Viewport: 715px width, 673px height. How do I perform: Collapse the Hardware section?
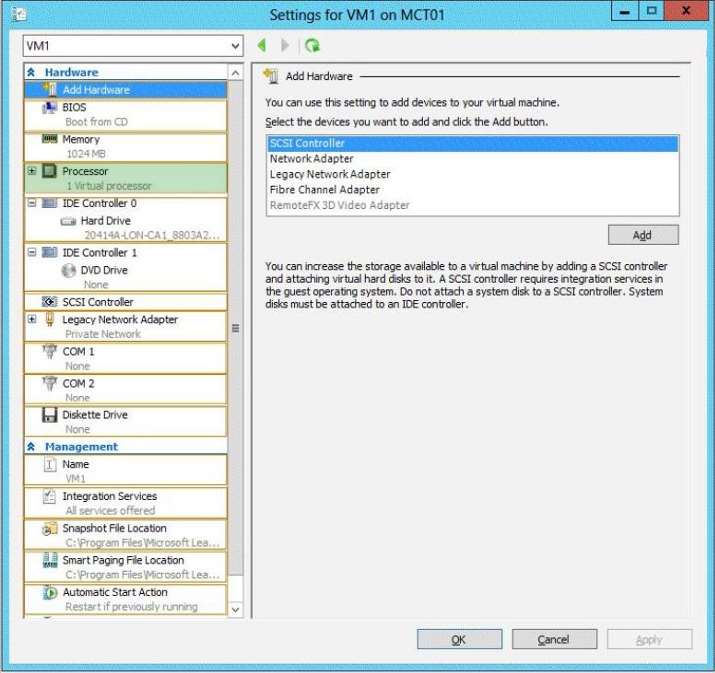click(x=31, y=72)
